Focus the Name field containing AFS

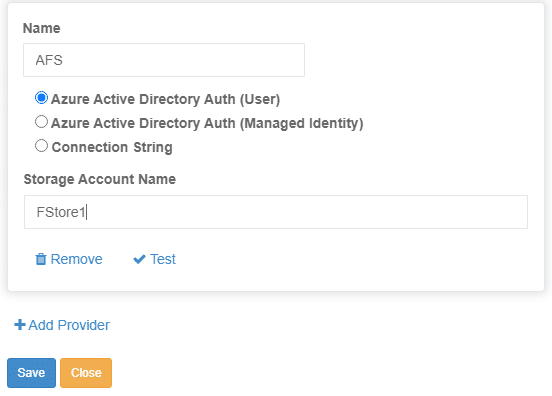[164, 60]
